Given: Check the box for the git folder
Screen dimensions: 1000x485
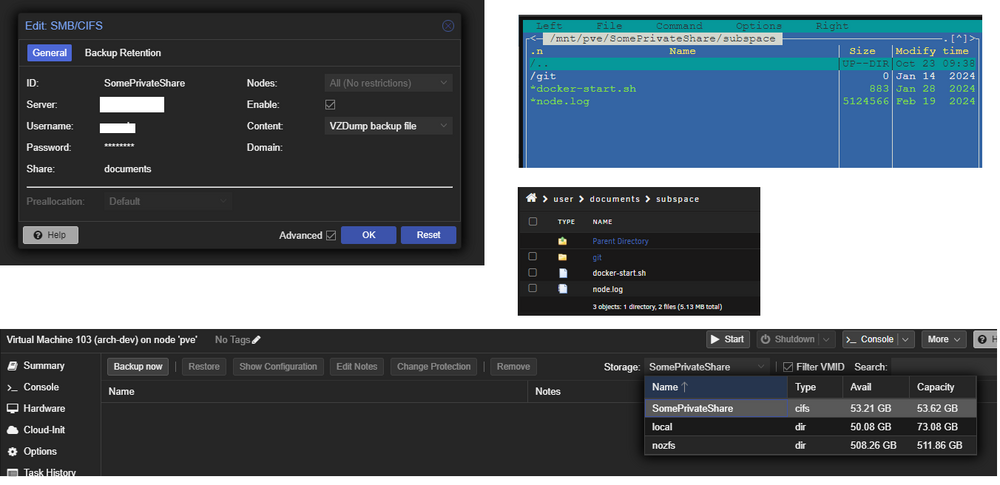Looking at the screenshot, I should pyautogui.click(x=533, y=257).
